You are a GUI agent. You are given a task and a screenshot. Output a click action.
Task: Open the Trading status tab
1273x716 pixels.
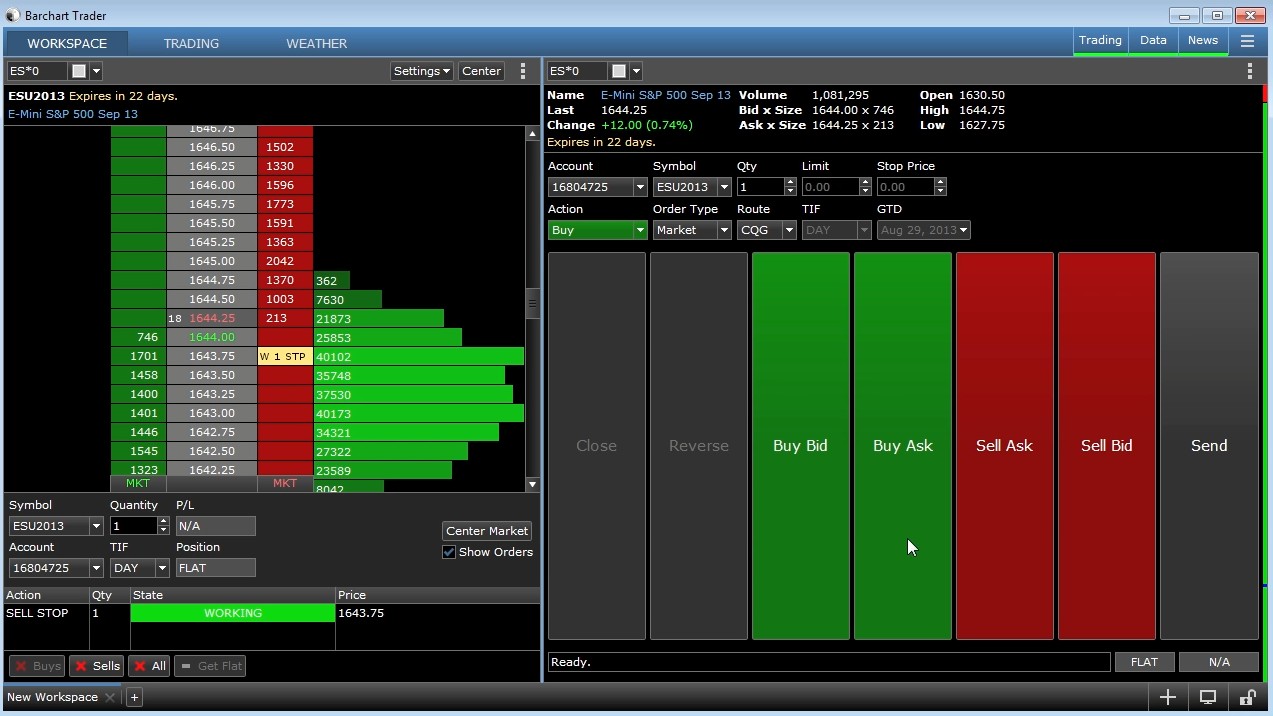pyautogui.click(x=1100, y=41)
